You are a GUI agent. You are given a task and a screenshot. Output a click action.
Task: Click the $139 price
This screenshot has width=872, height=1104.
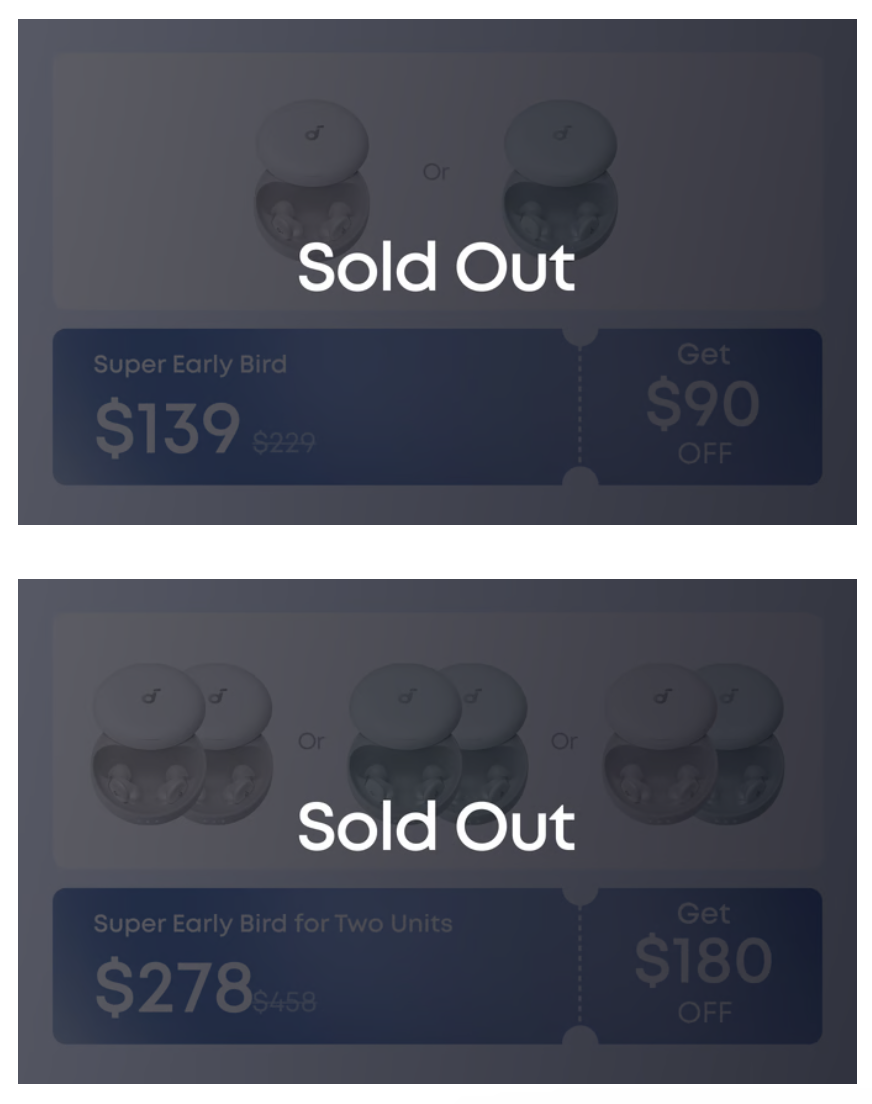pos(167,427)
